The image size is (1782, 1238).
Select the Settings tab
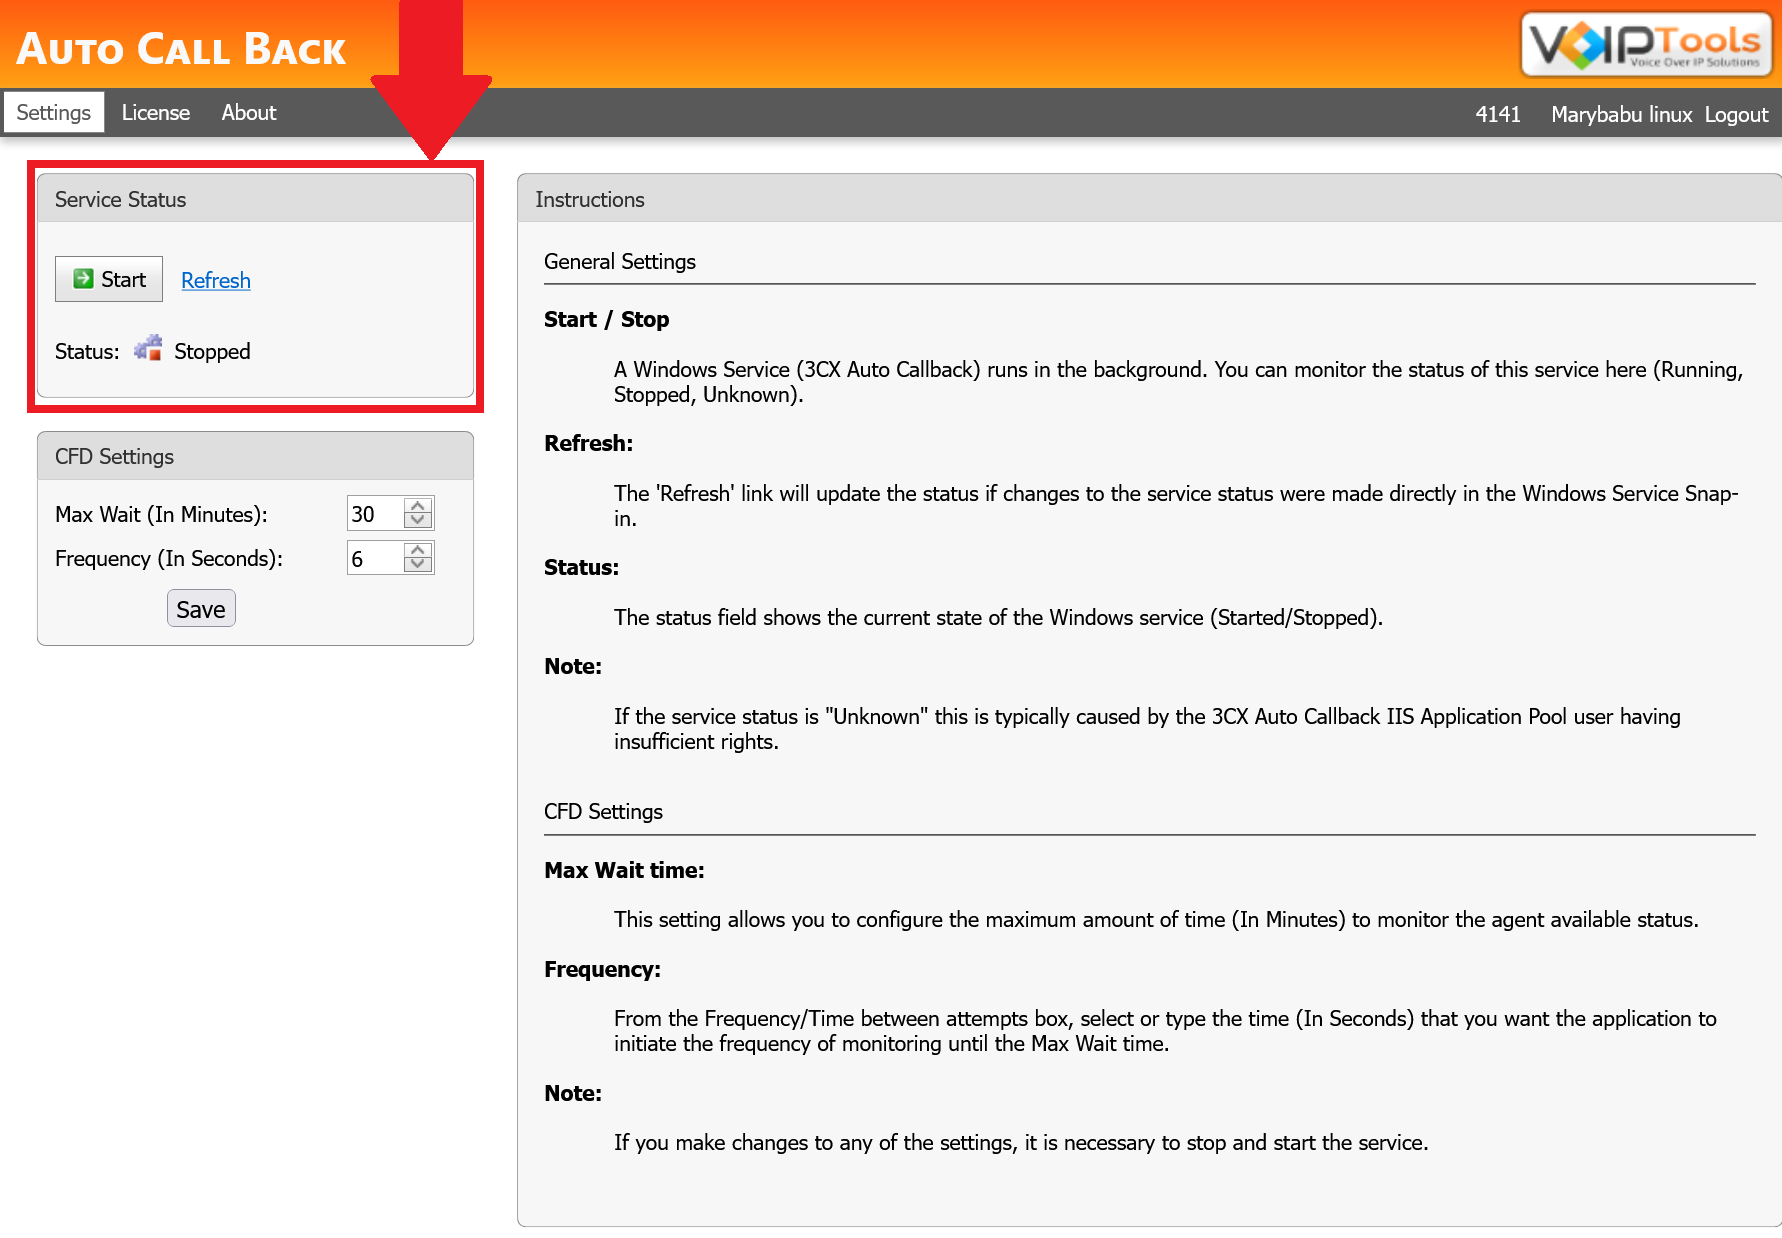[x=53, y=112]
